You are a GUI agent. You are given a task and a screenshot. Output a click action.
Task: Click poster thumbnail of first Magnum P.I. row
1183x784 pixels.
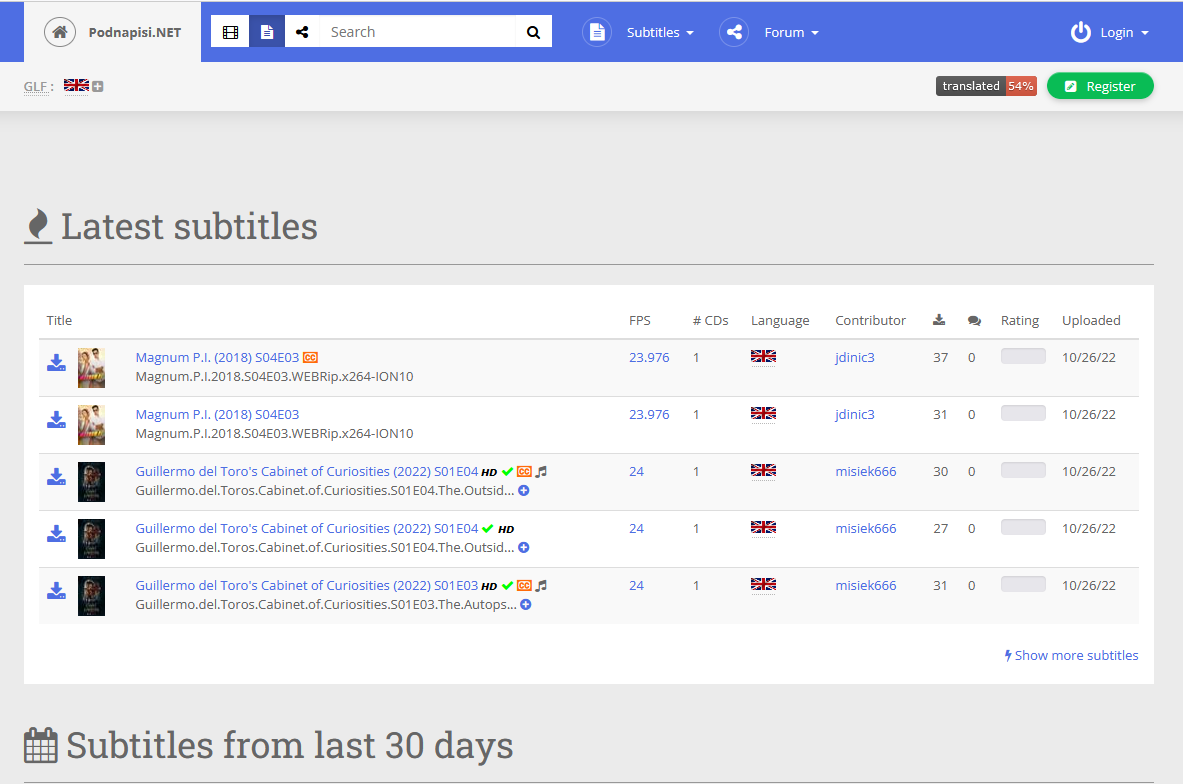click(91, 368)
